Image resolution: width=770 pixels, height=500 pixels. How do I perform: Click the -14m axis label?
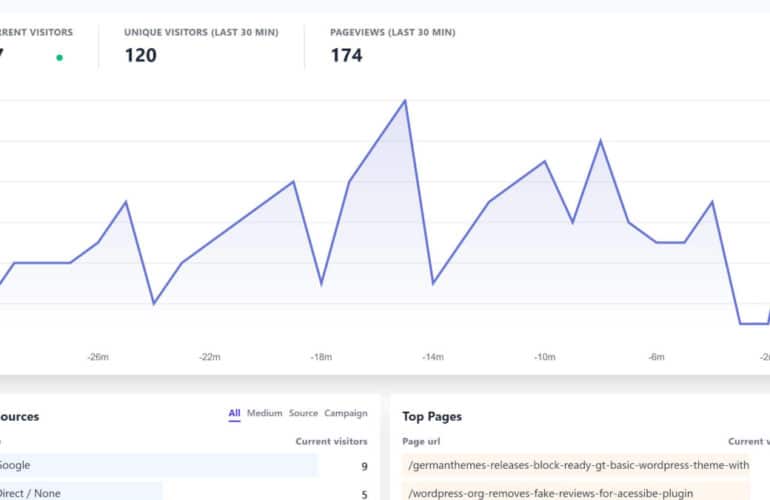433,357
